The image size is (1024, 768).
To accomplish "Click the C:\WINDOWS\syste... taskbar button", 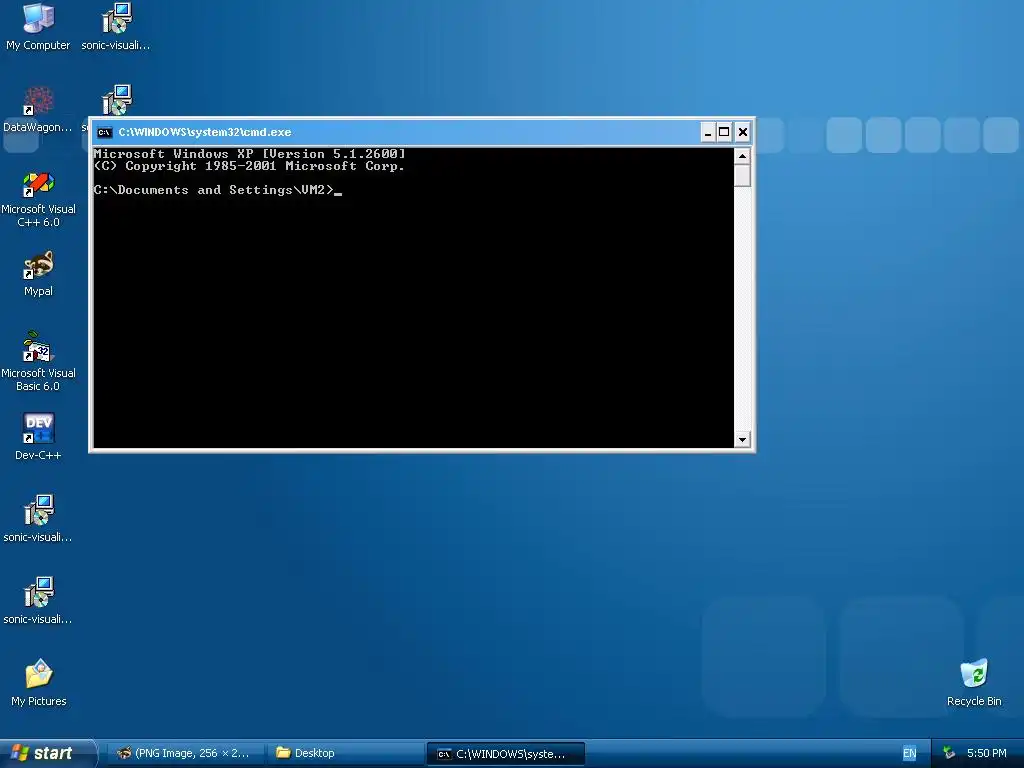I will coord(505,754).
